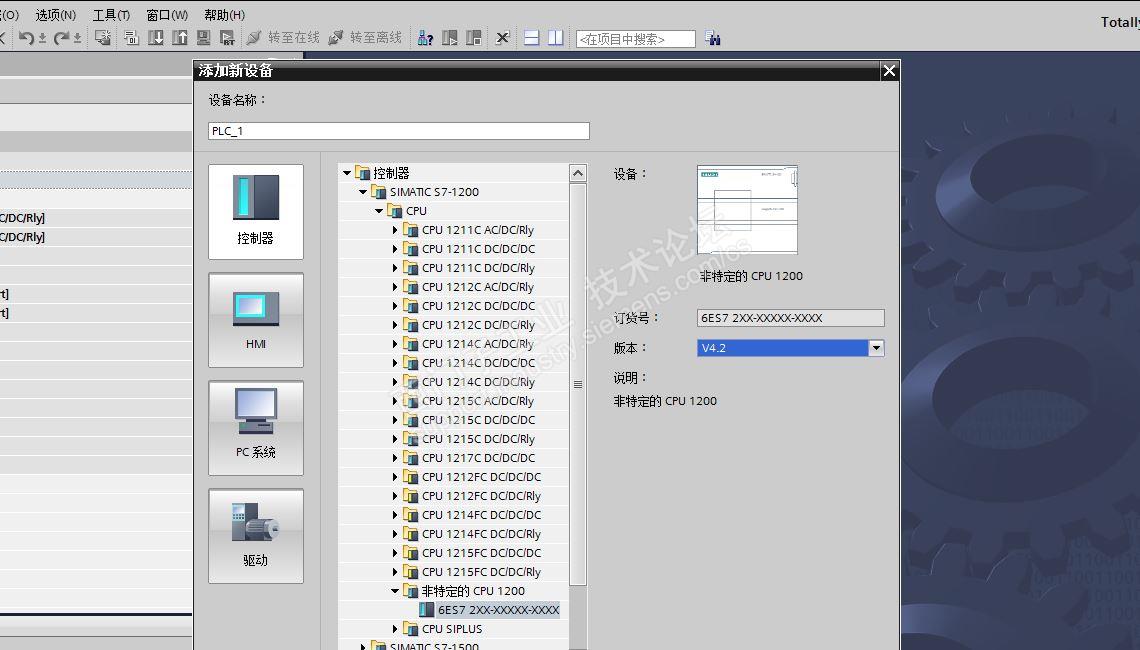Open the 选项(N) menu
The image size is (1140, 650).
point(56,15)
